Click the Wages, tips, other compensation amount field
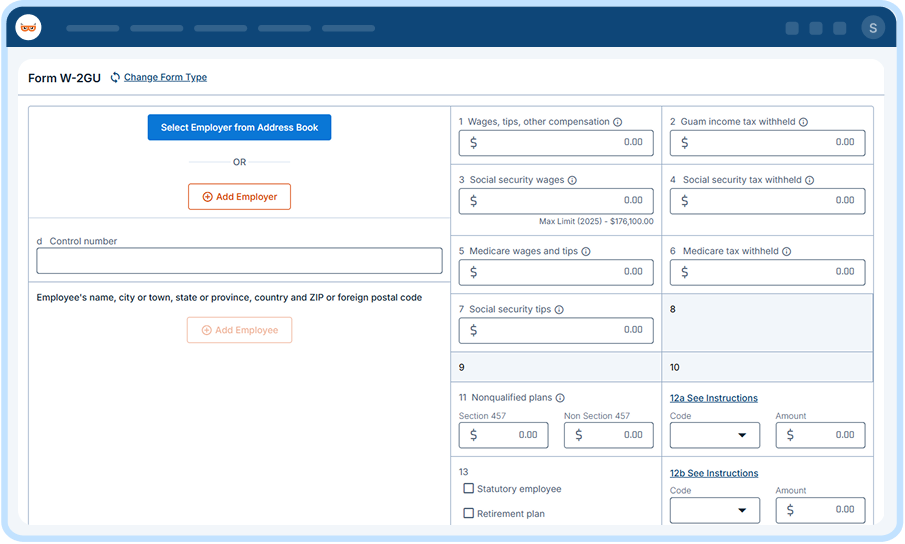Image resolution: width=905 pixels, height=544 pixels. [x=556, y=143]
